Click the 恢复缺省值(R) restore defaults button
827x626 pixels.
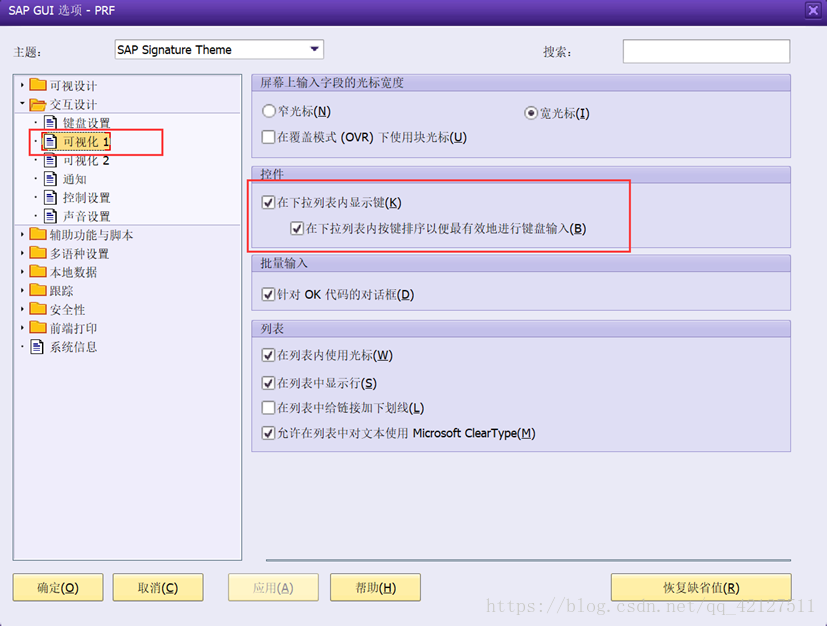point(701,588)
